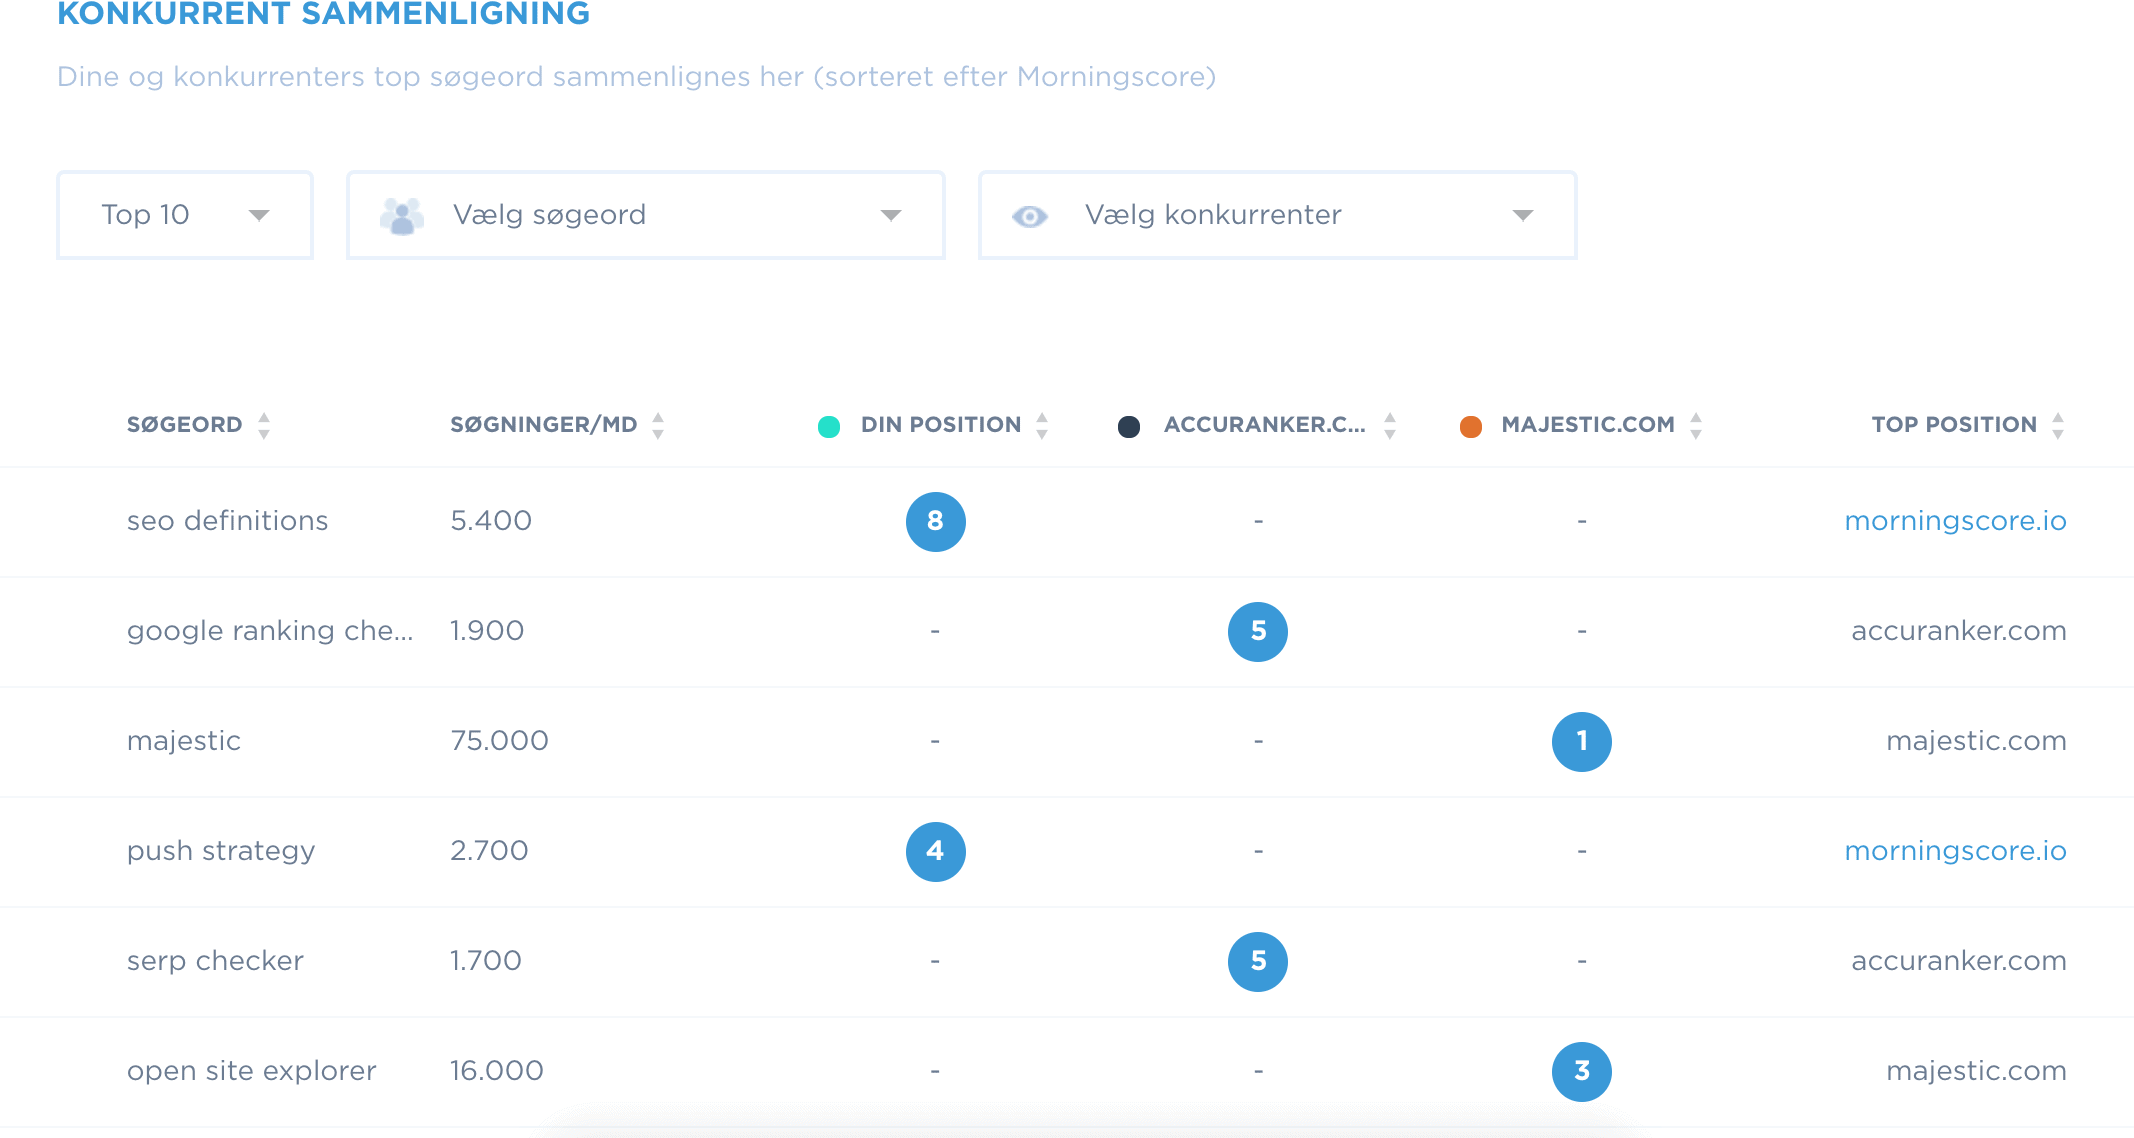The width and height of the screenshot is (2134, 1138).
Task: Click the 75.000 searches value
Action: pos(499,741)
